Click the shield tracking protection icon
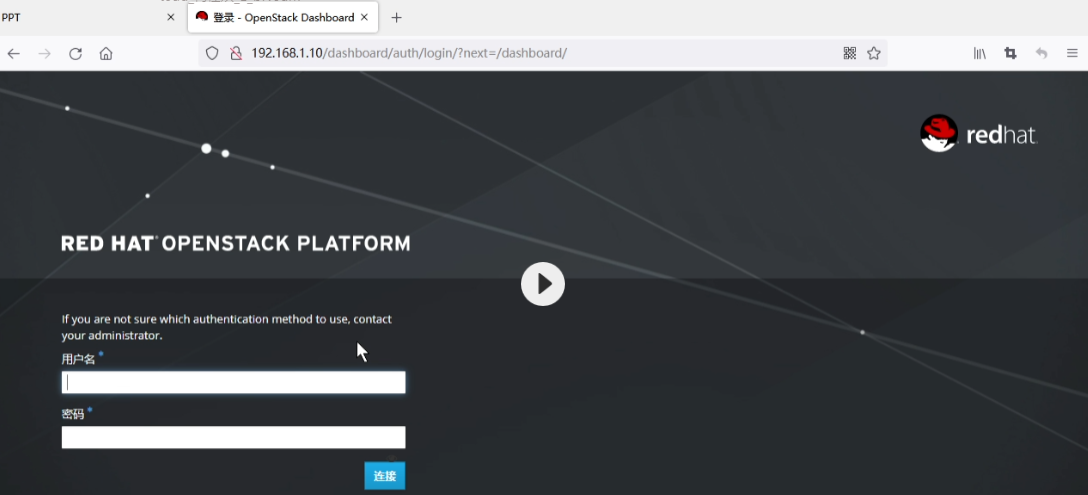Image resolution: width=1088 pixels, height=495 pixels. pos(212,53)
